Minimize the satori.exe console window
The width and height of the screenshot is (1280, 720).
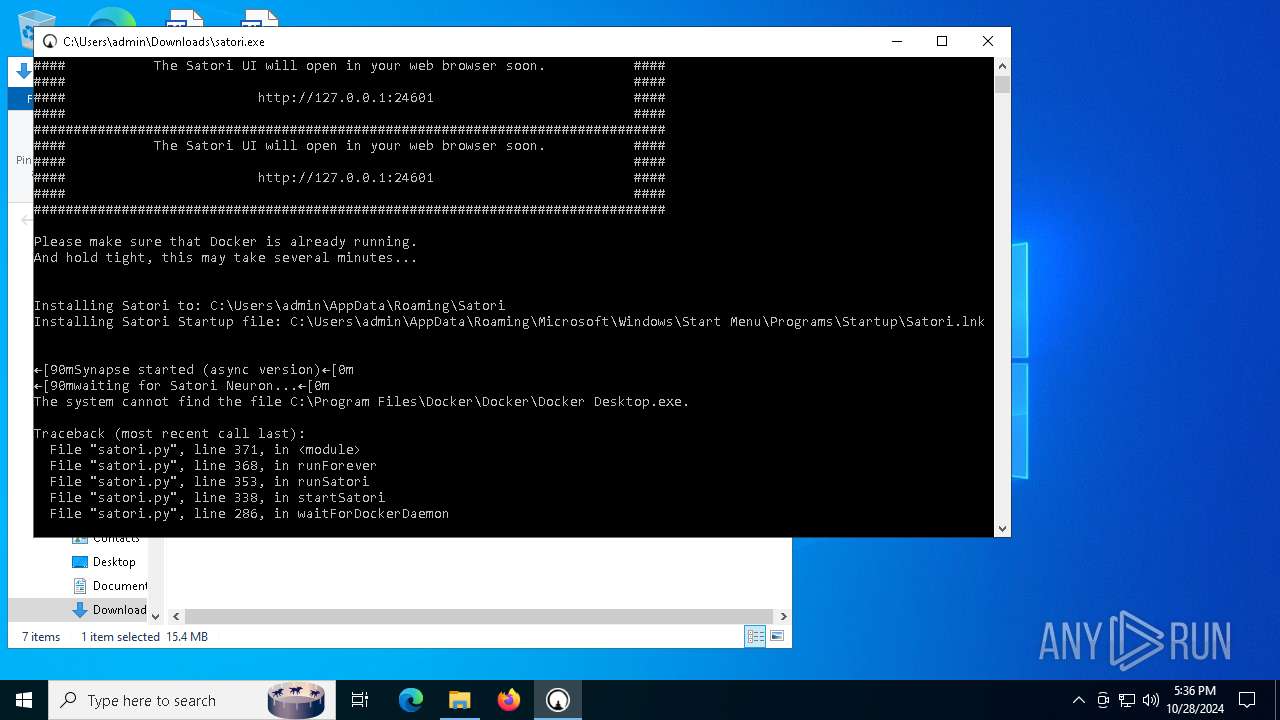[896, 41]
